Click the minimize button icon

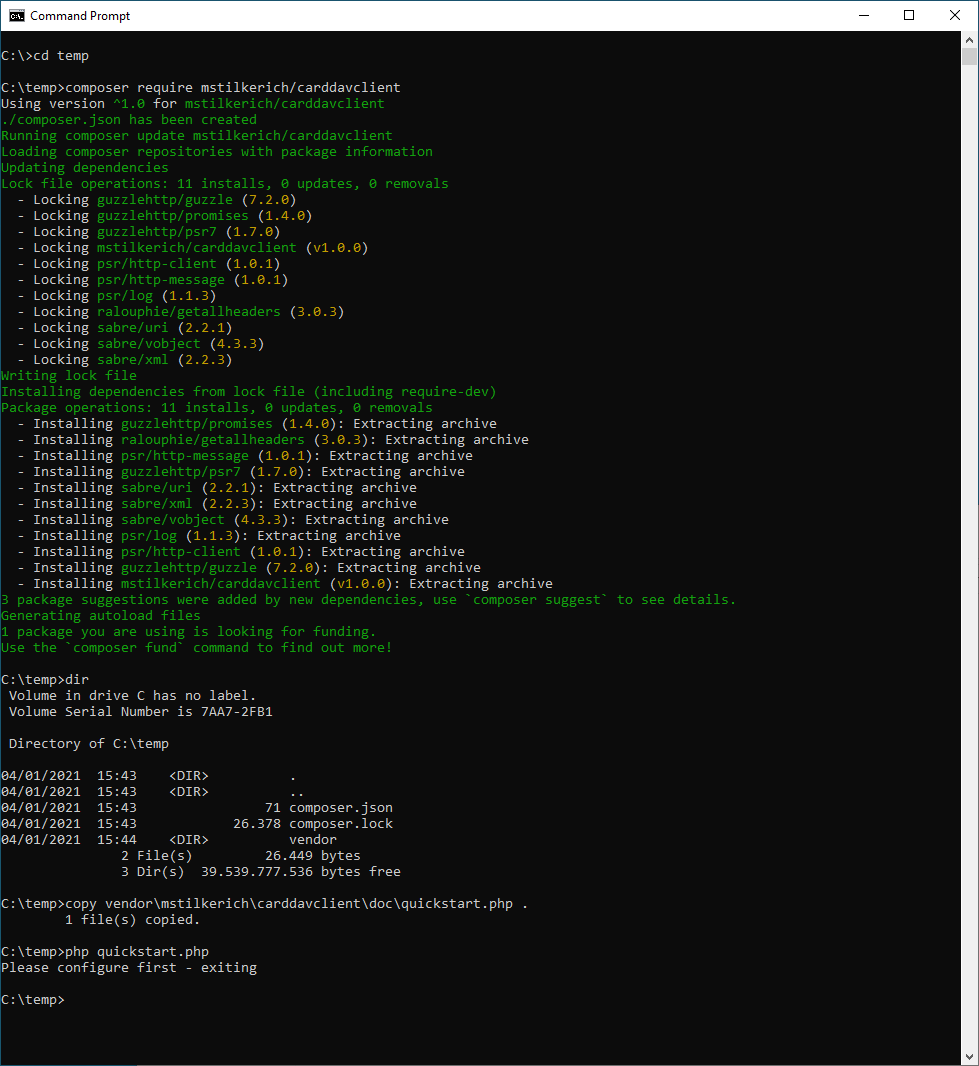click(x=864, y=15)
